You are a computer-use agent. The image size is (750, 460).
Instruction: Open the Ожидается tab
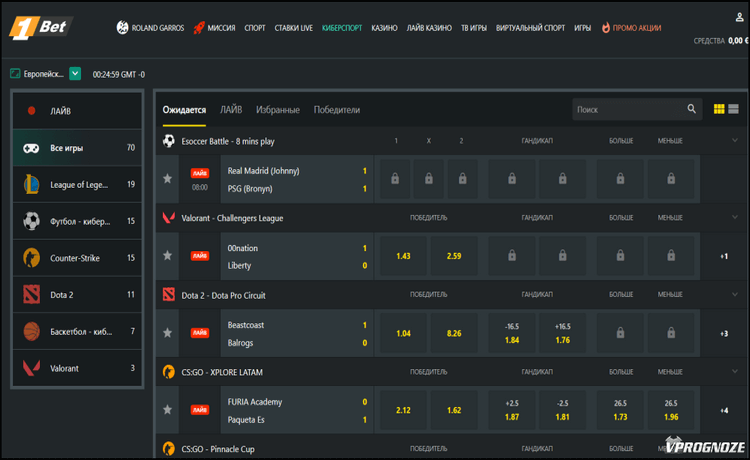[184, 110]
